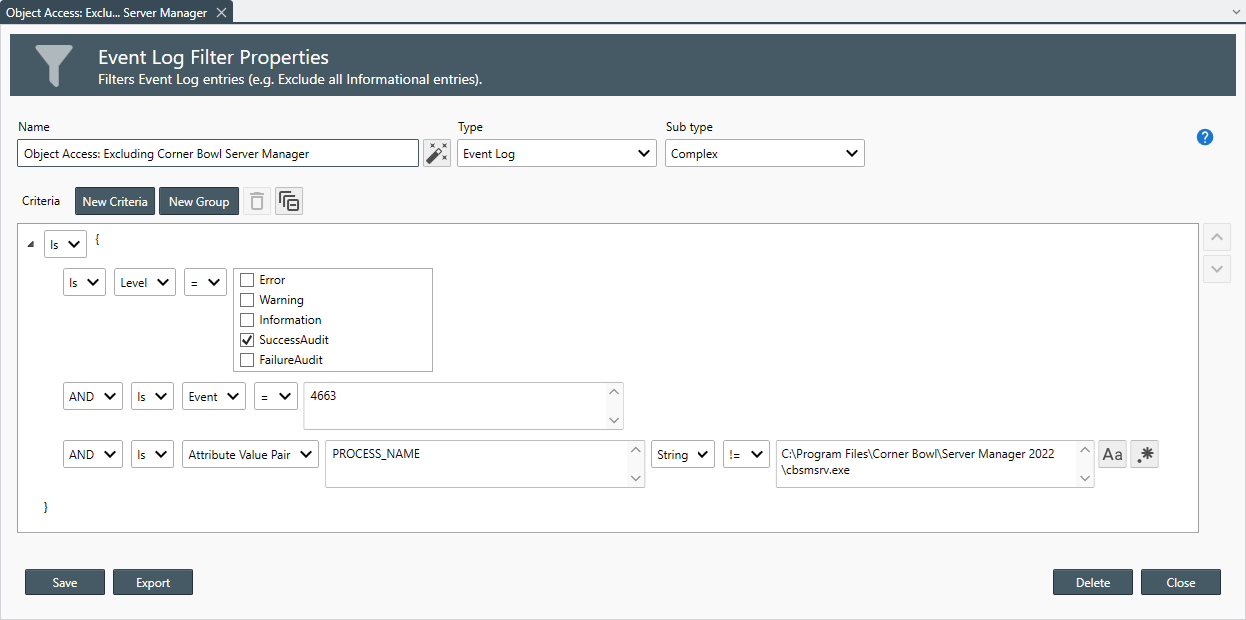Uncheck the SuccessAudit checkbox

(x=247, y=340)
